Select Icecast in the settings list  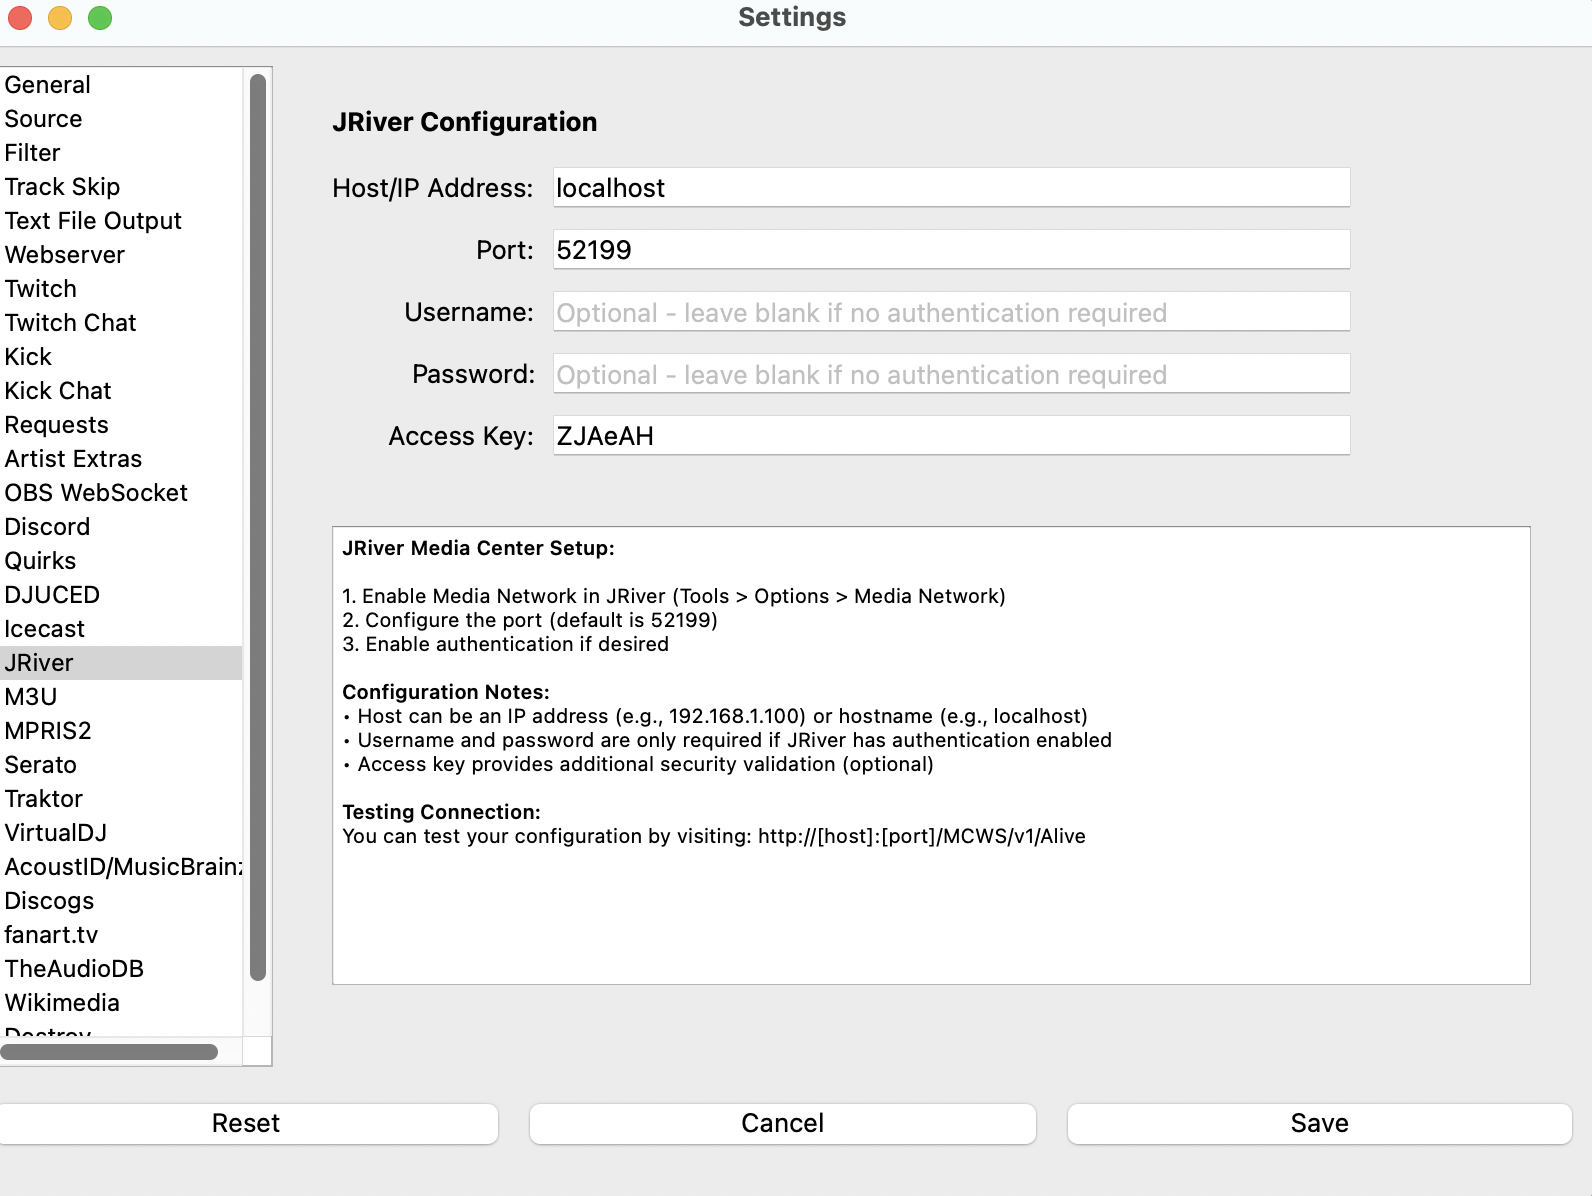click(x=45, y=629)
